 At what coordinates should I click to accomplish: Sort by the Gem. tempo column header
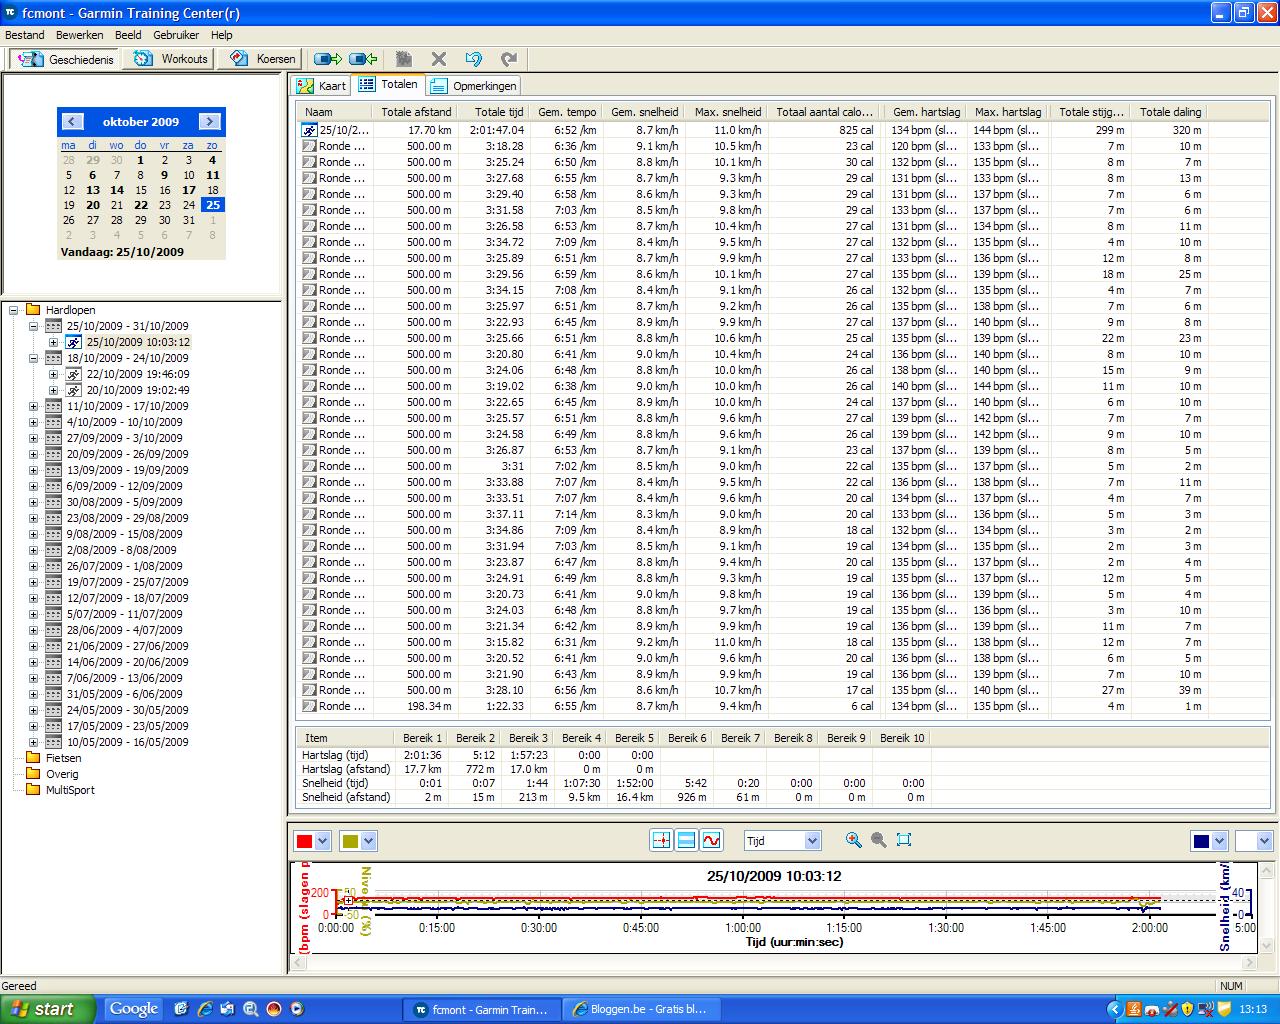click(x=567, y=112)
